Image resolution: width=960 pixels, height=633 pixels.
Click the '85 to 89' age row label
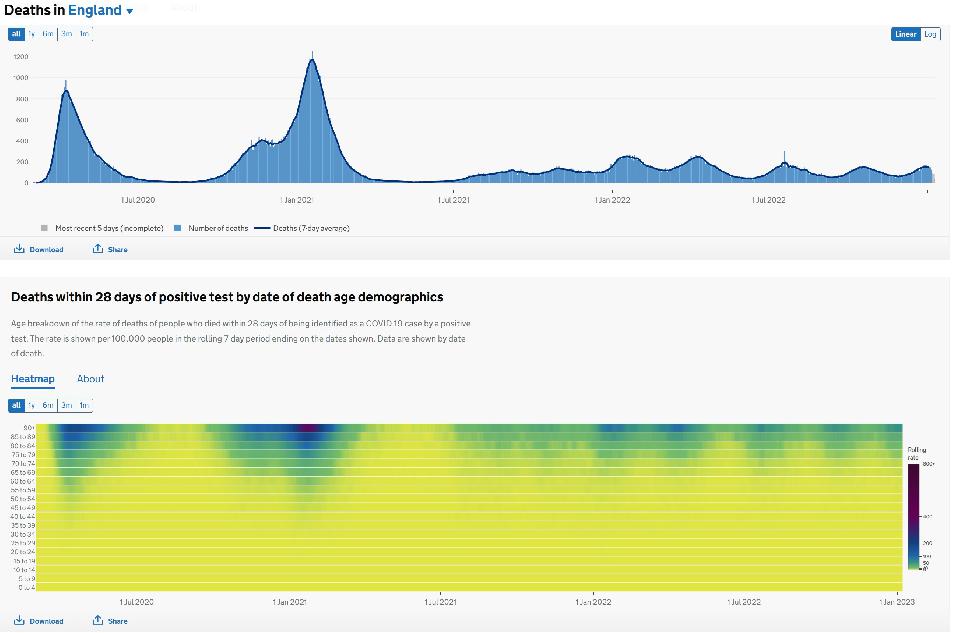23,436
